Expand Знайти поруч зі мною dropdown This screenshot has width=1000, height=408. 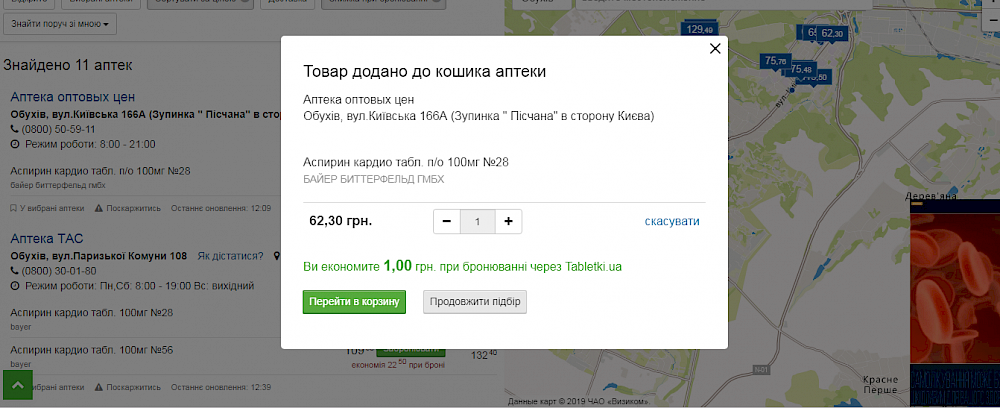(59, 24)
